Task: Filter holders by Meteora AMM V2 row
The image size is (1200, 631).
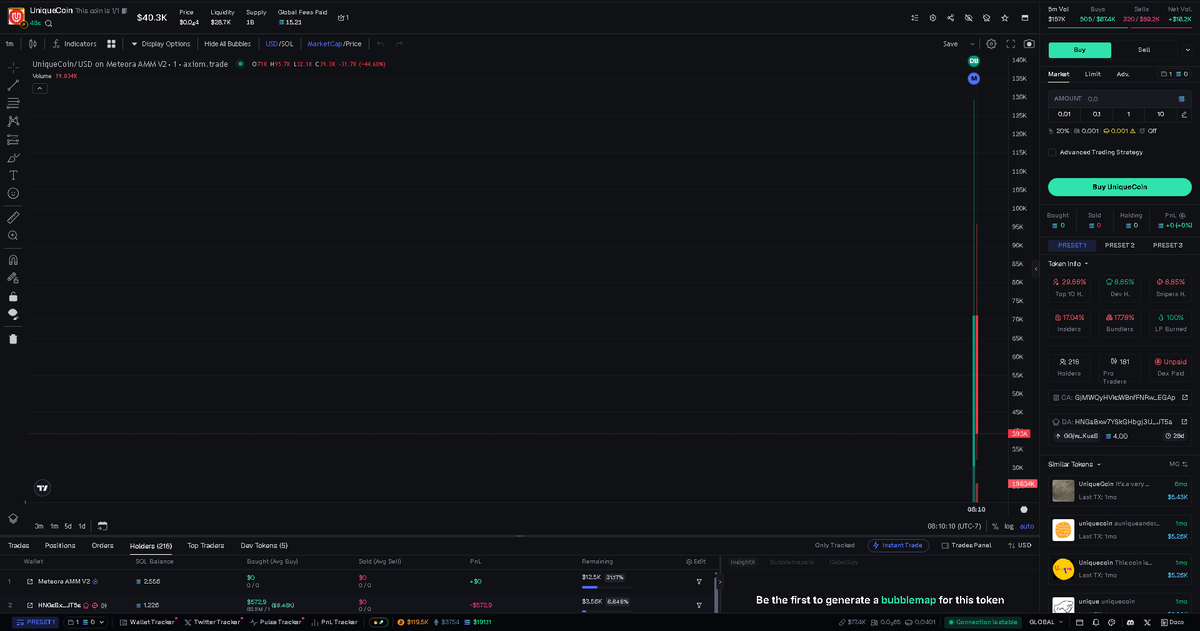Action: (699, 581)
